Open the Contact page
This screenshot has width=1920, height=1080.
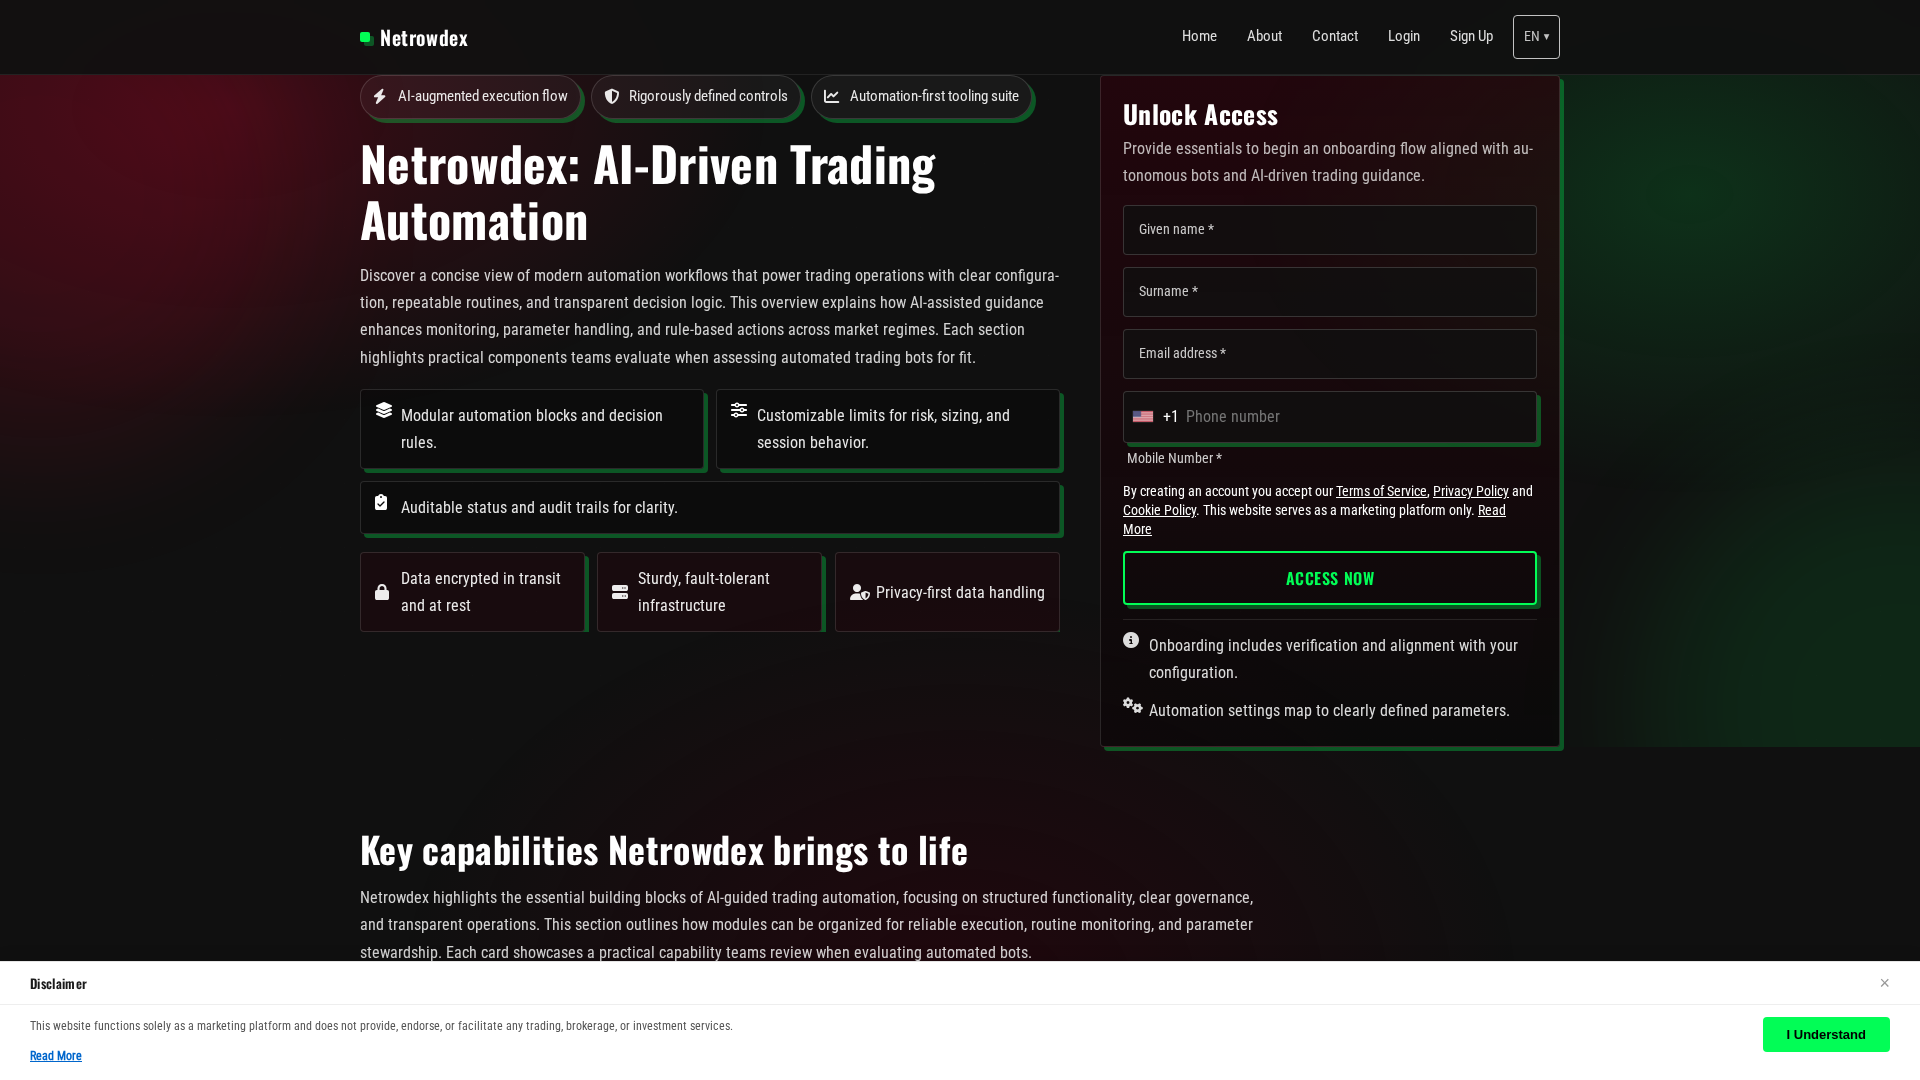click(x=1335, y=36)
